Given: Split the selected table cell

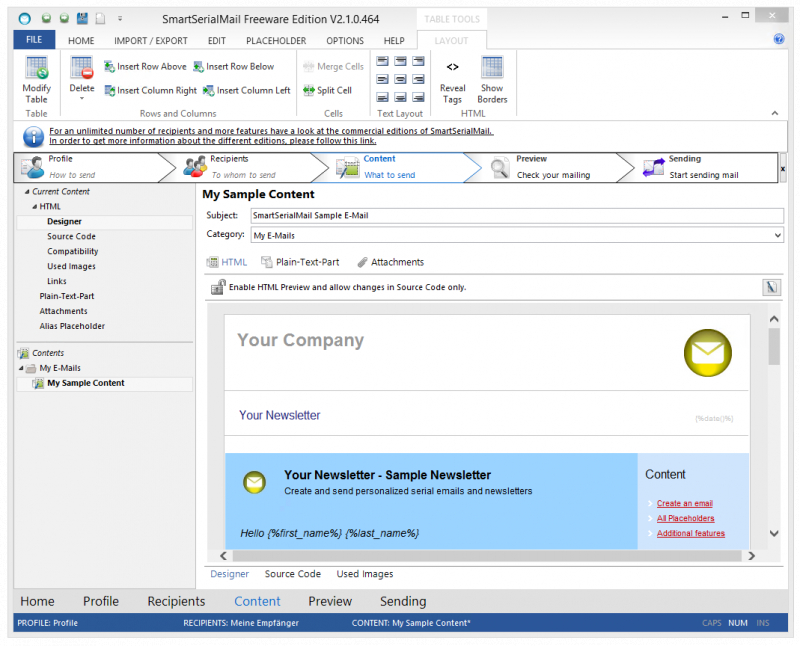Looking at the screenshot, I should (328, 90).
